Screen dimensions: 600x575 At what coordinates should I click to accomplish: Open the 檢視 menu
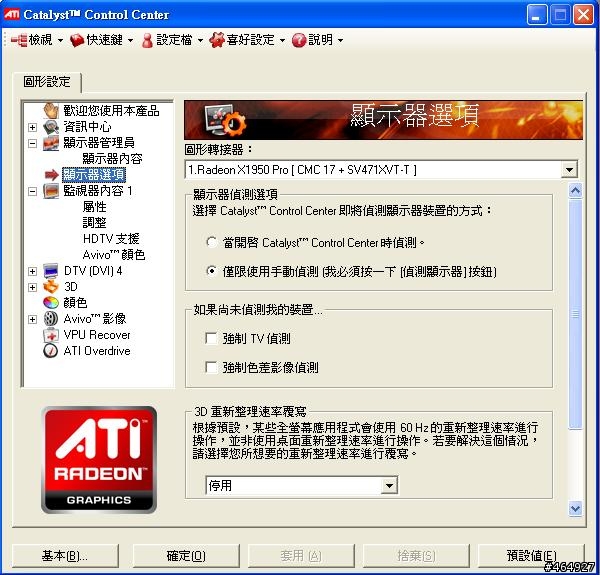pyautogui.click(x=37, y=40)
